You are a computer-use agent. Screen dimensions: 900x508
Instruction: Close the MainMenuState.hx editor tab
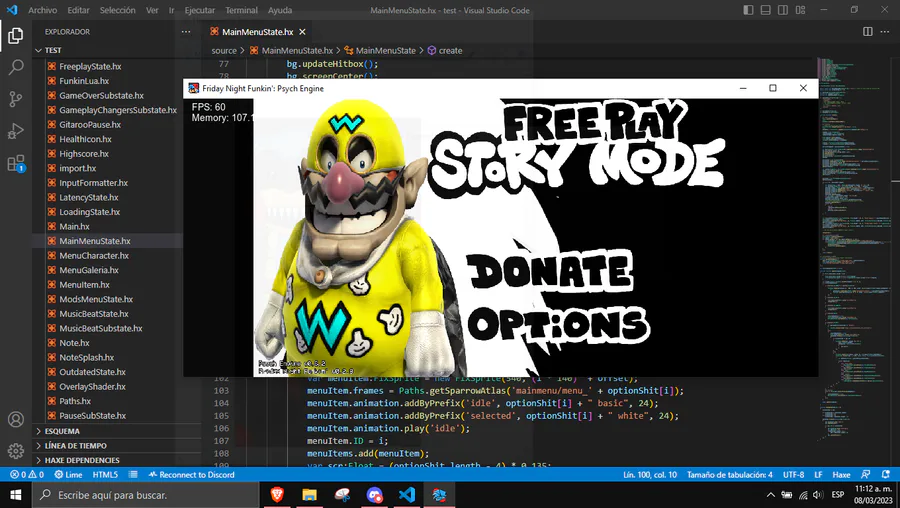[x=302, y=32]
